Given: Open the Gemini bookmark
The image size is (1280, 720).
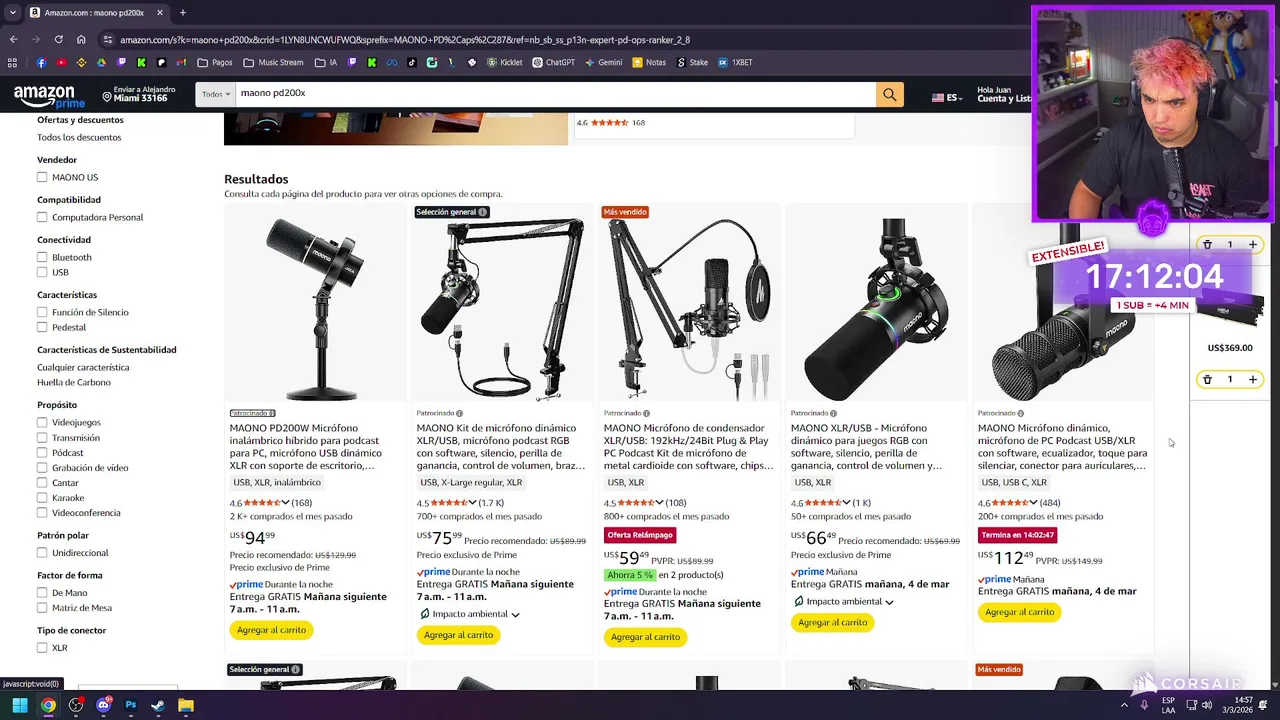Looking at the screenshot, I should (x=602, y=62).
